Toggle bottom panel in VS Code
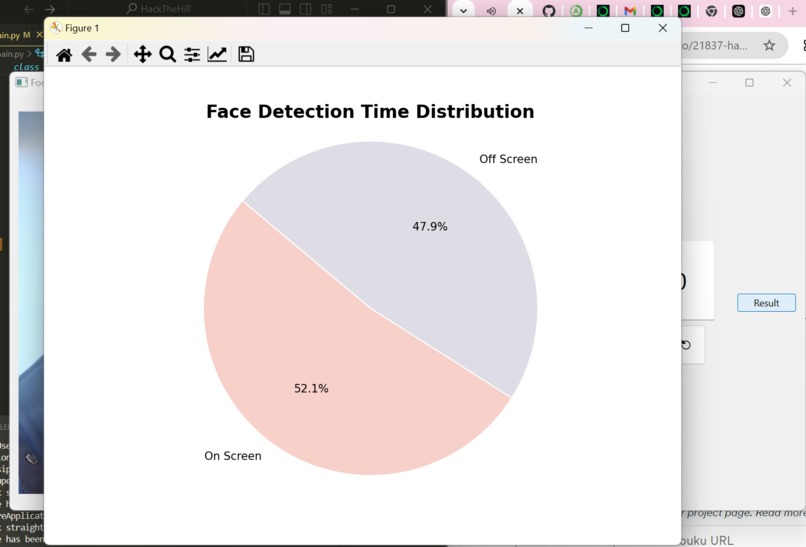 click(x=285, y=9)
